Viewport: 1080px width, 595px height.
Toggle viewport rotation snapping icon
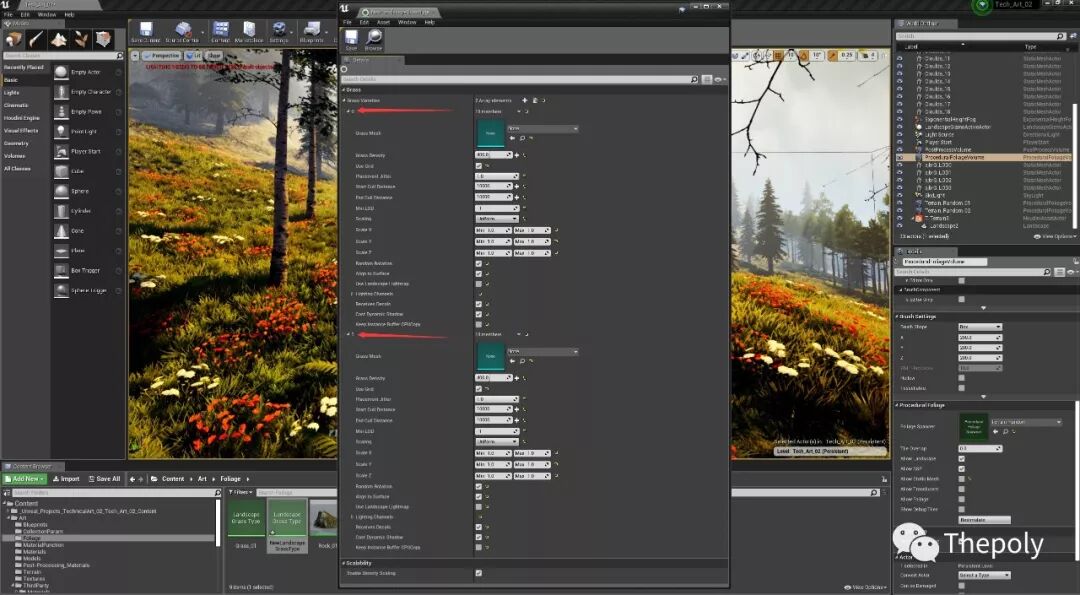(803, 56)
